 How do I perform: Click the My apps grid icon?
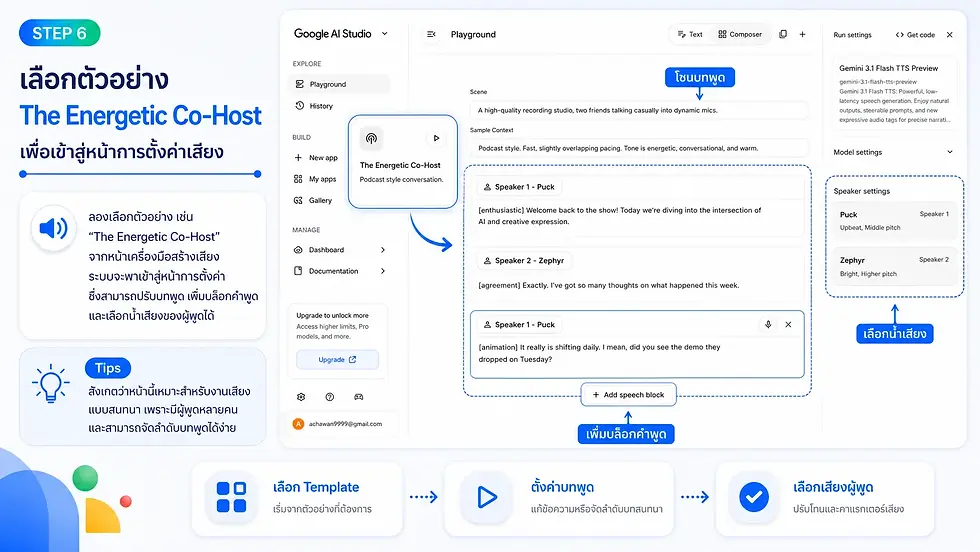point(298,179)
